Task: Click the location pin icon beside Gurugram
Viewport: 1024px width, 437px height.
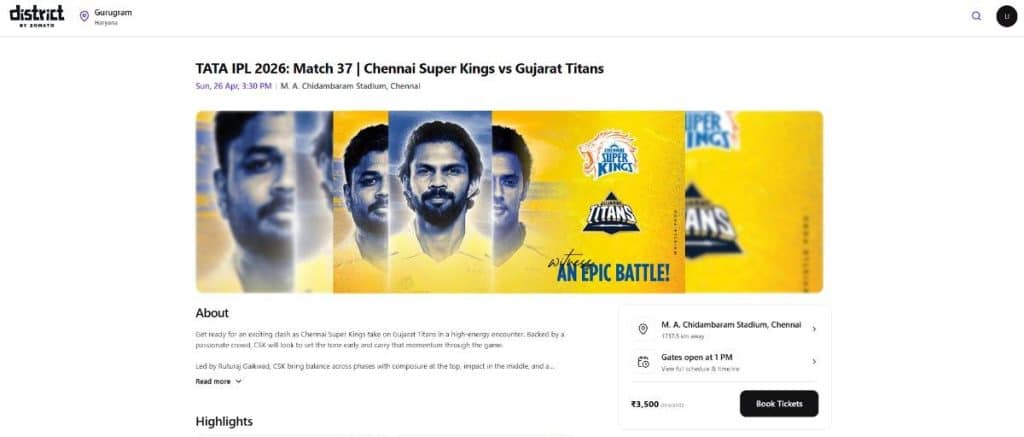Action: point(84,16)
